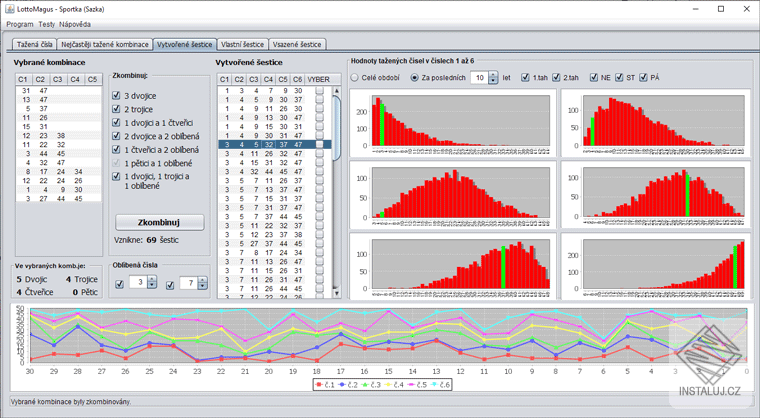Select combination row 8 17 24 34

[x=59, y=172]
